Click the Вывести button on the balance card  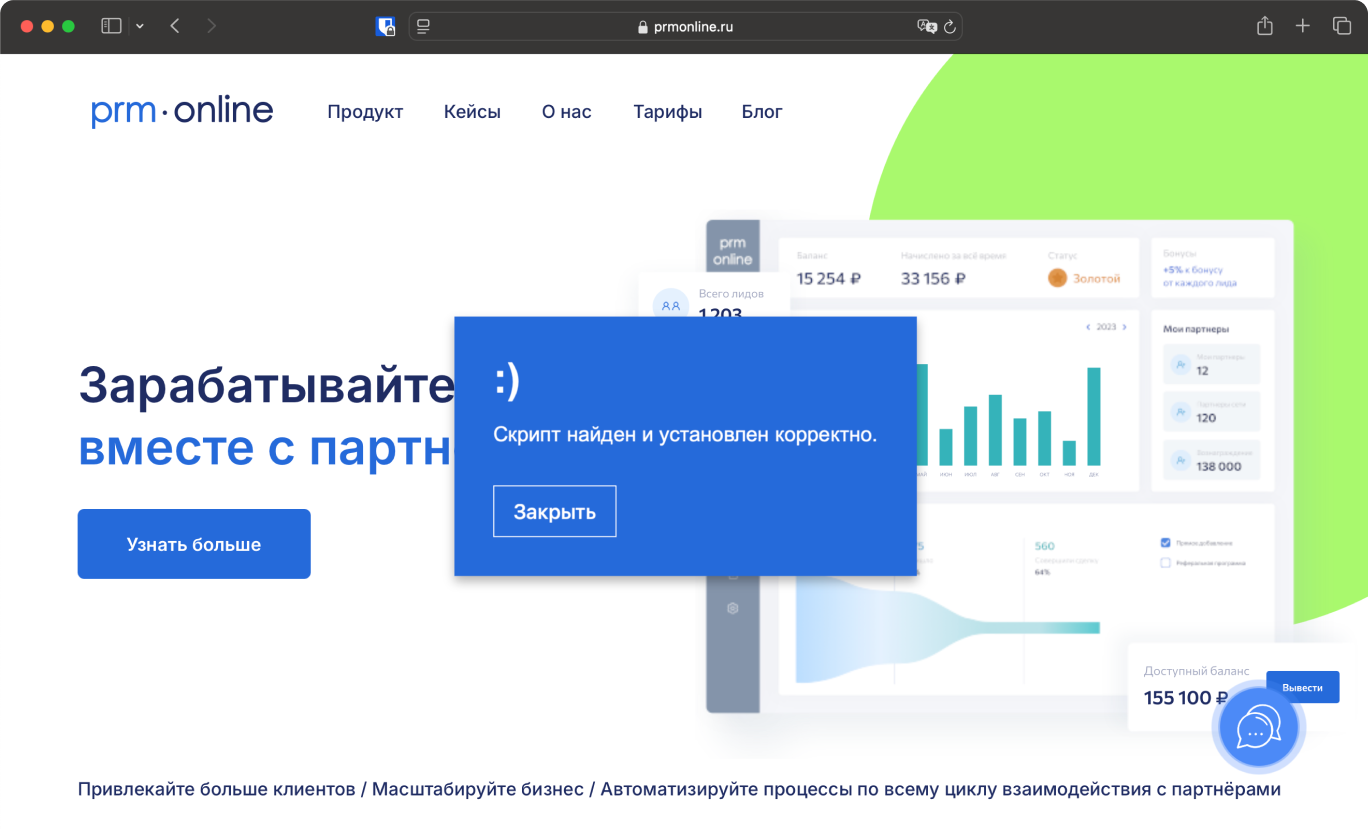(x=1302, y=687)
